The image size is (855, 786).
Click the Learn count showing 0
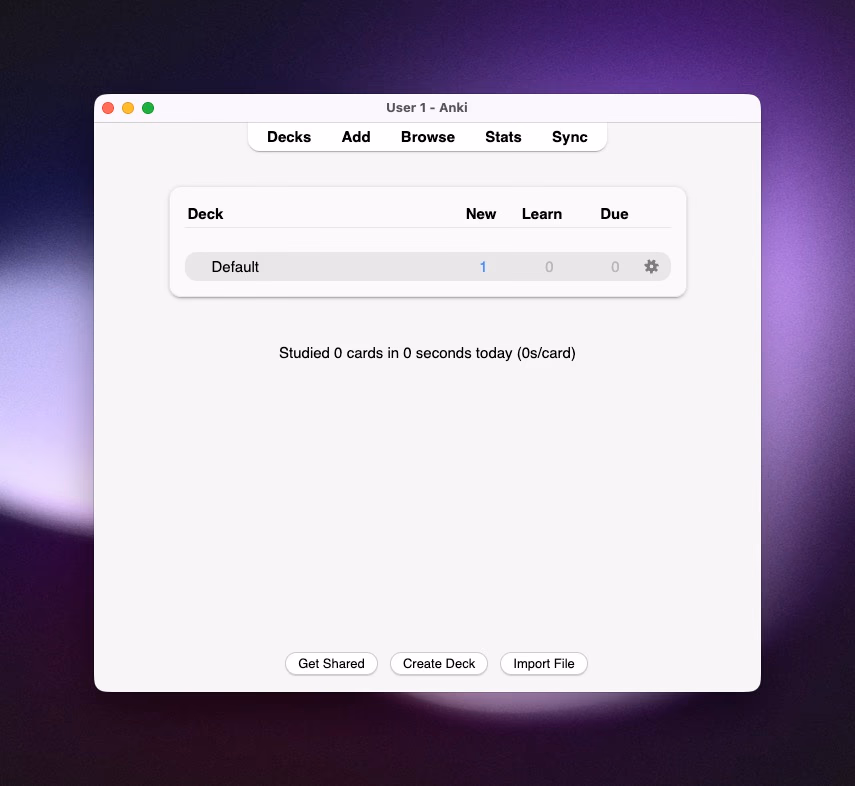(x=549, y=267)
